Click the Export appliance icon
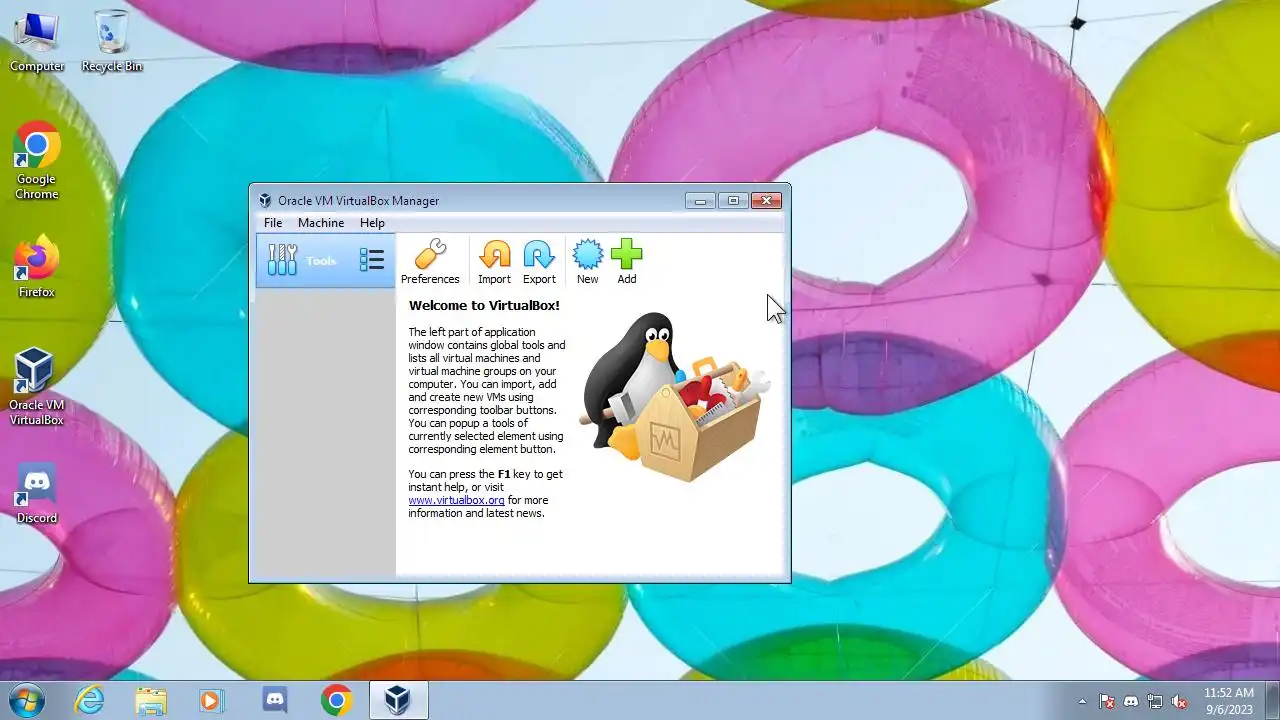 tap(539, 262)
